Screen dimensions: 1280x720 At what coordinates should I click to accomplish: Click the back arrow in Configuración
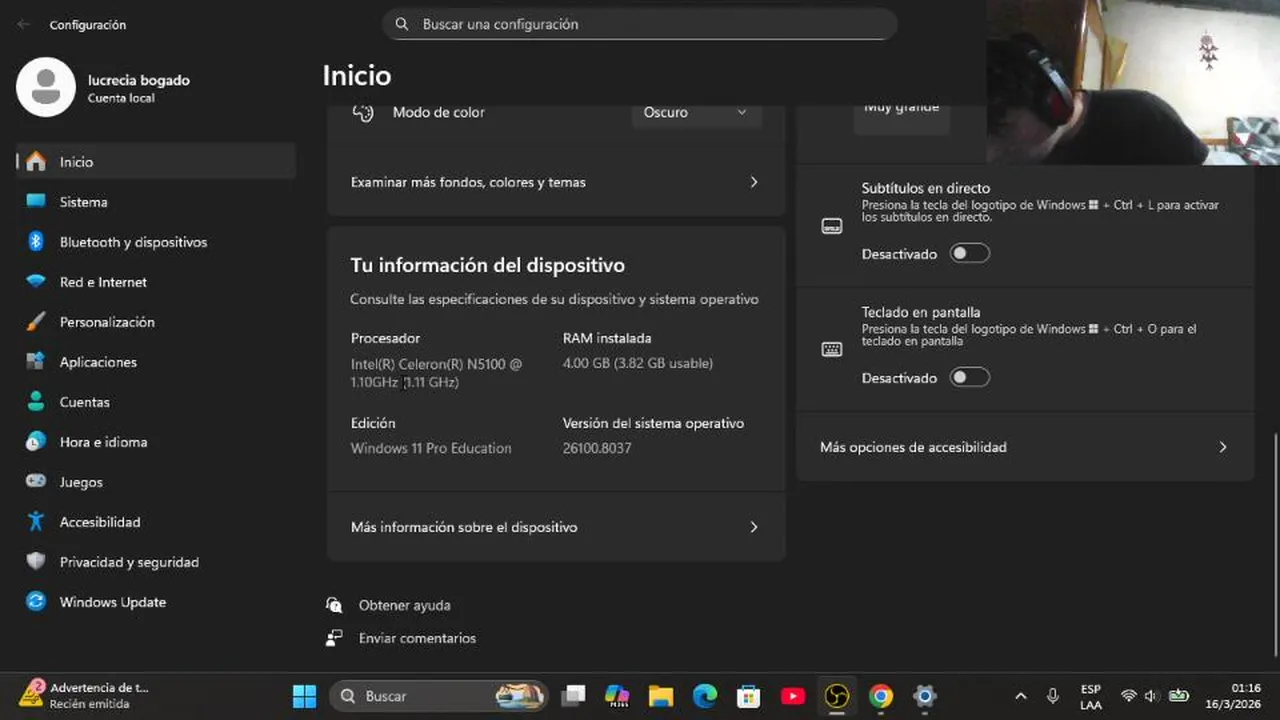click(23, 25)
